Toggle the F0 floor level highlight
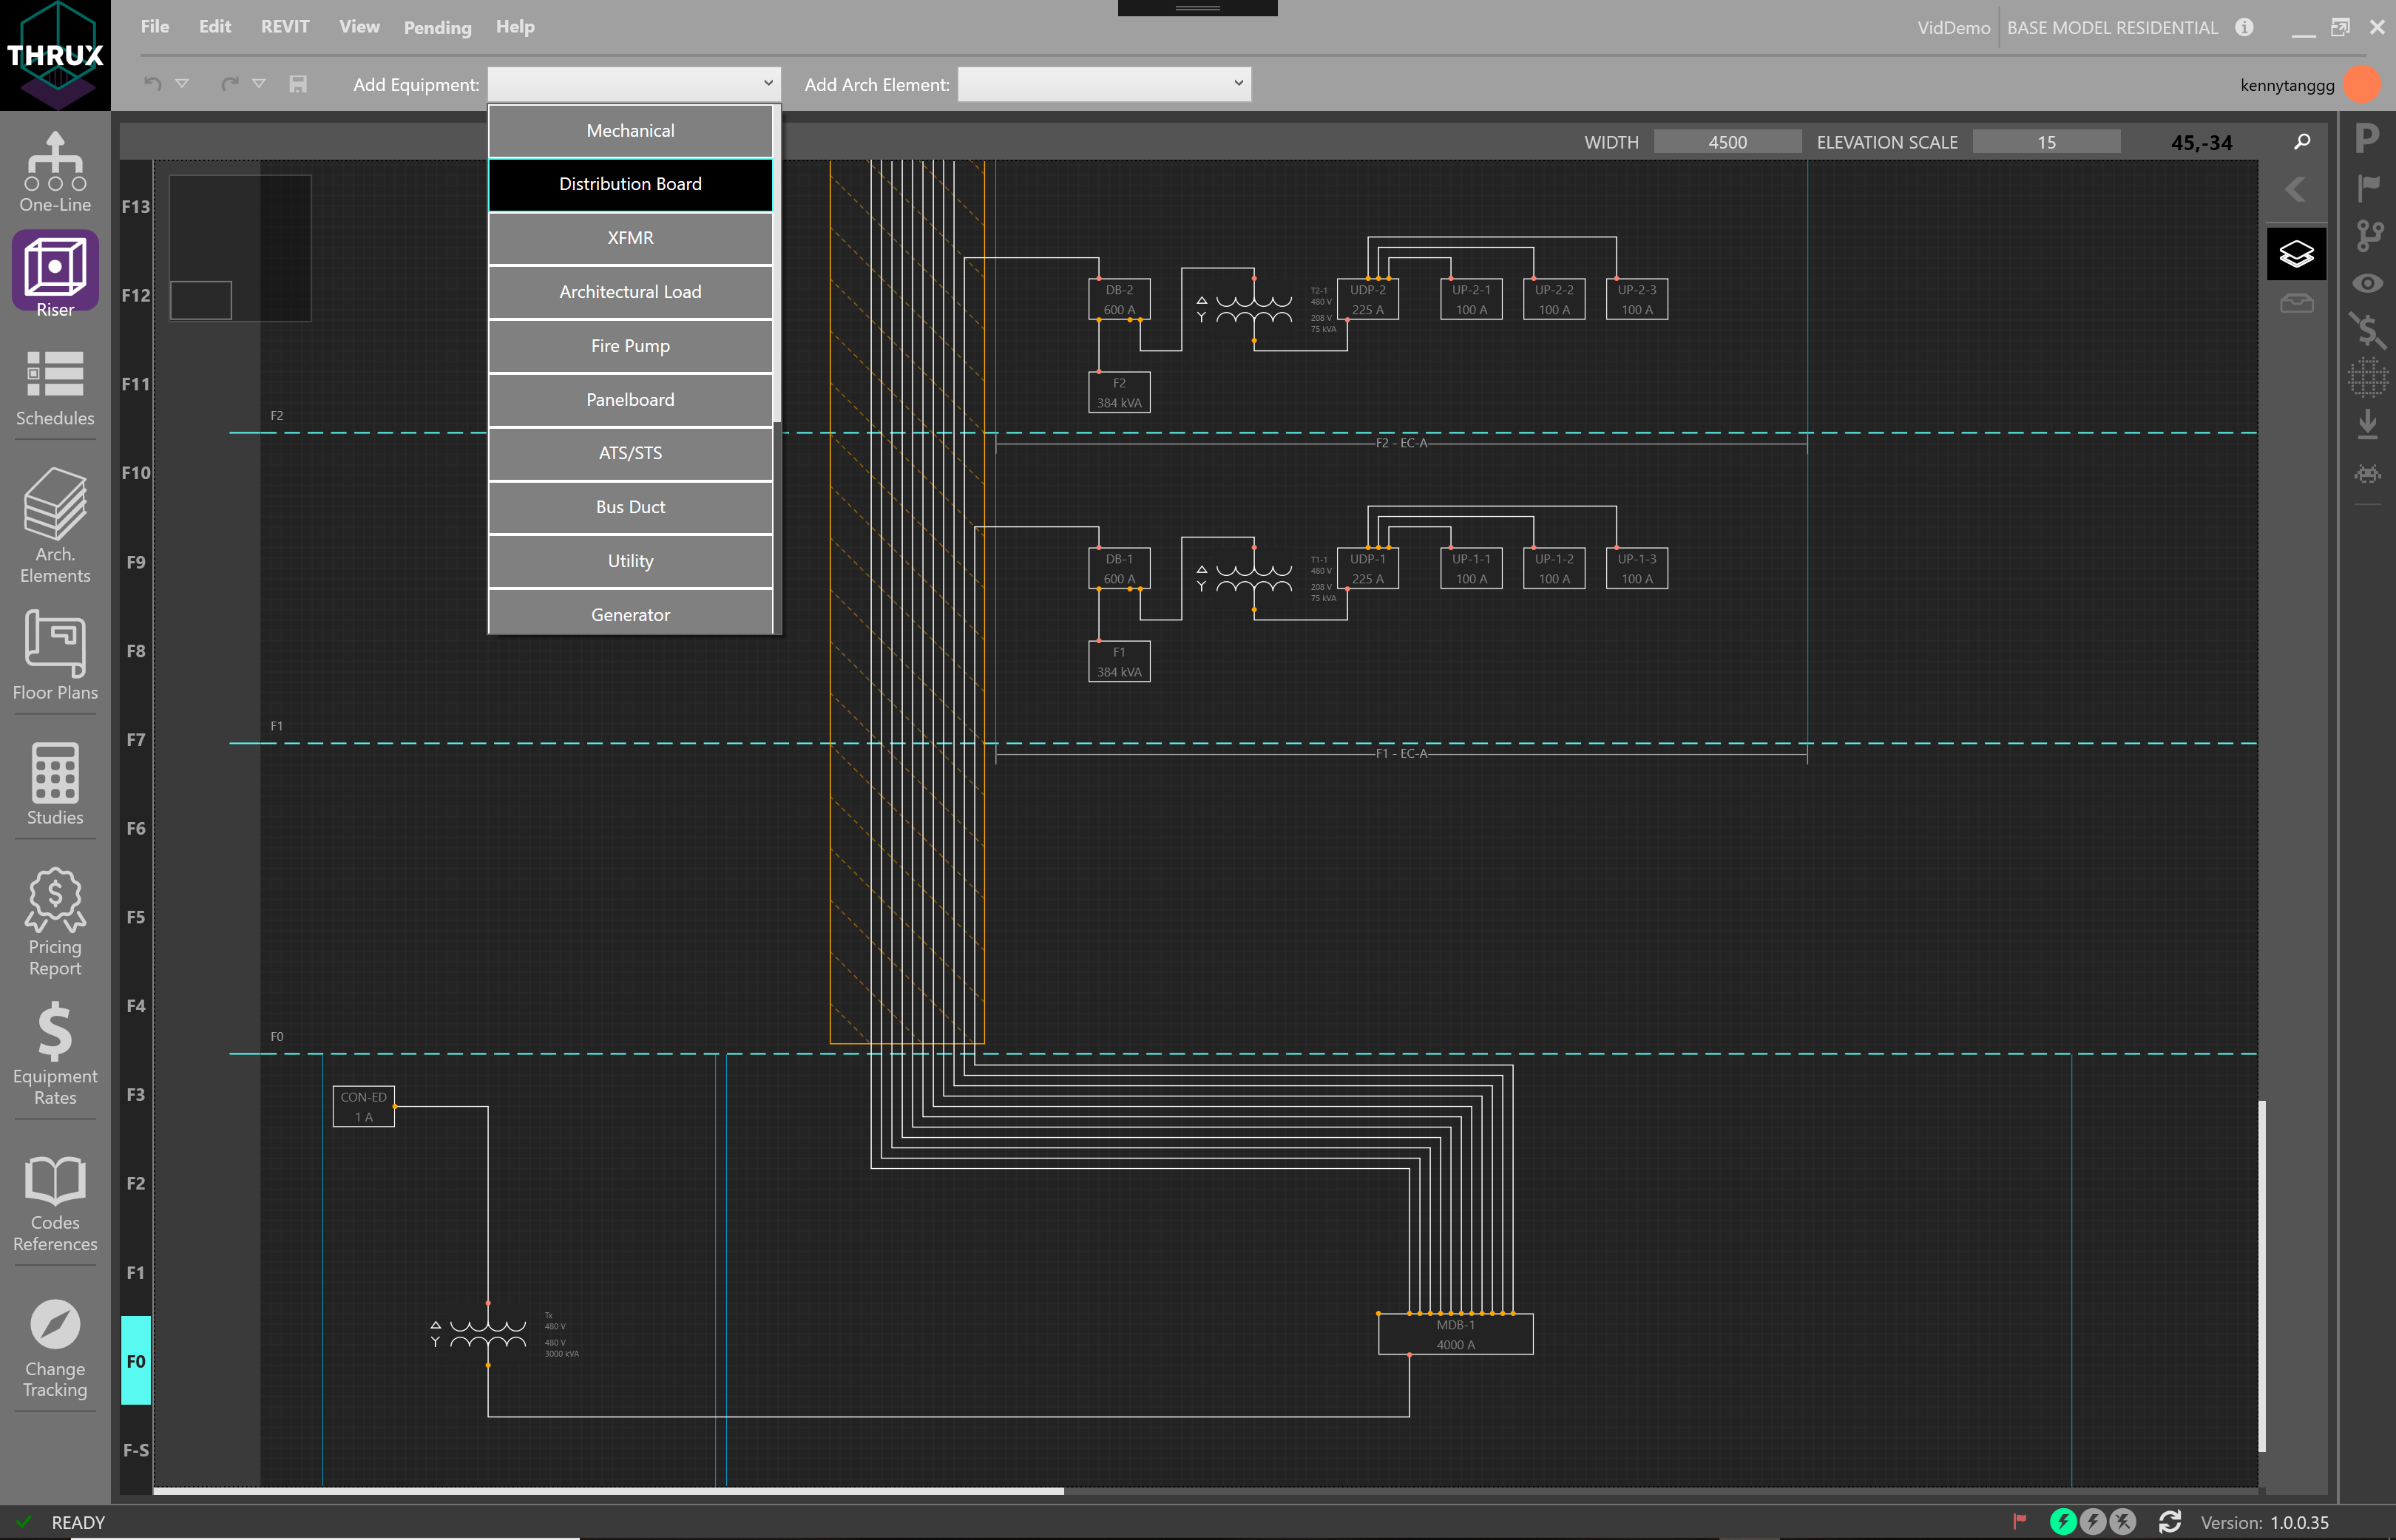The width and height of the screenshot is (2396, 1540). [136, 1360]
